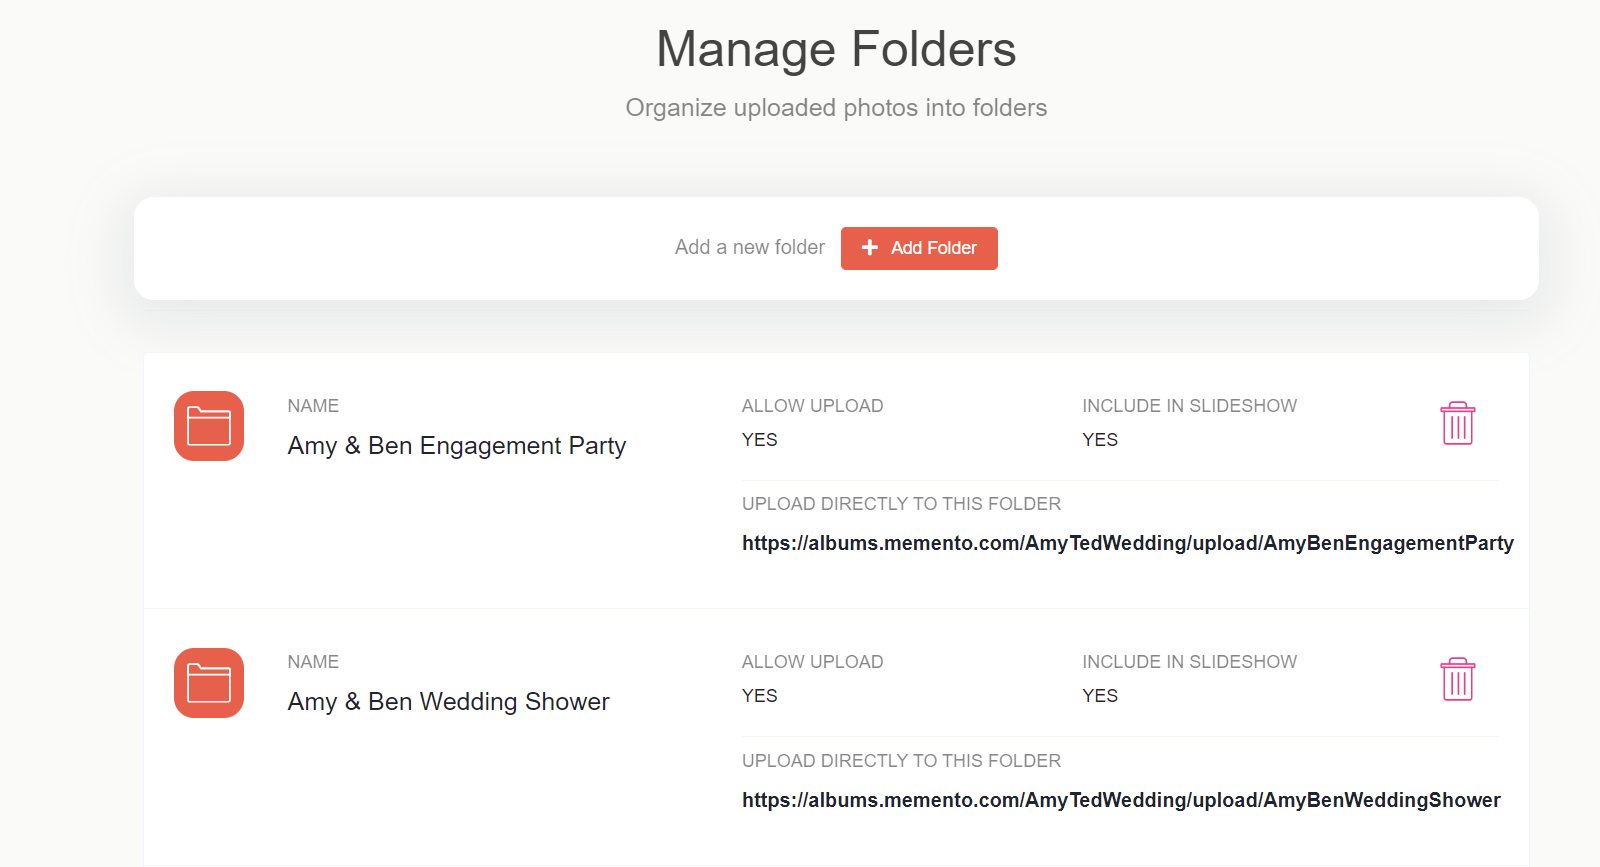Viewport: 1600px width, 867px height.
Task: Open the AmyBenEngagementParty upload link
Action: [x=1128, y=543]
